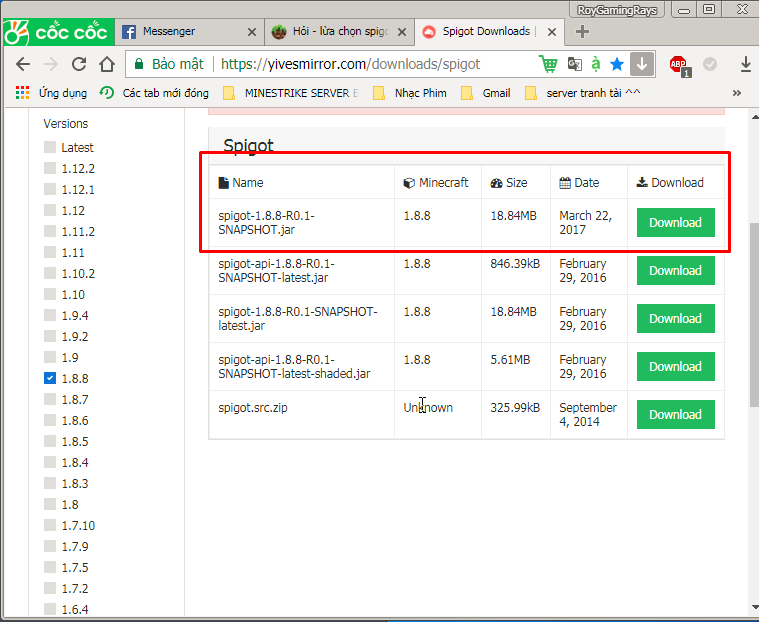Image resolution: width=759 pixels, height=622 pixels.
Task: Open a new browser tab
Action: pyautogui.click(x=582, y=32)
